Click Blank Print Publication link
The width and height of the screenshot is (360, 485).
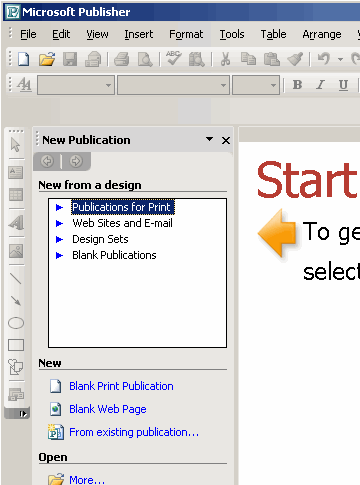click(x=121, y=386)
